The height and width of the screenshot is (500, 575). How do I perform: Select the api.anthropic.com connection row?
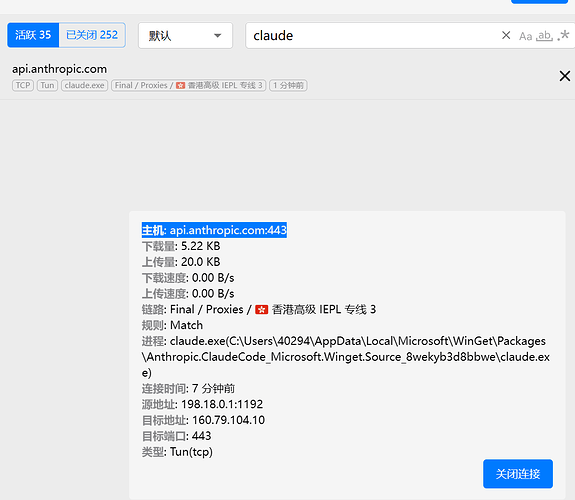(288, 78)
